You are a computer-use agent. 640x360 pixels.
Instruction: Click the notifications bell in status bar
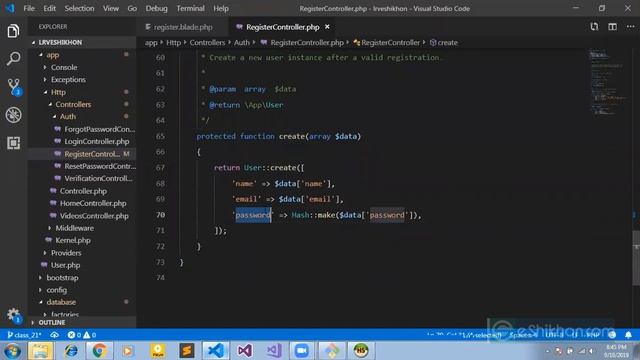[x=628, y=335]
